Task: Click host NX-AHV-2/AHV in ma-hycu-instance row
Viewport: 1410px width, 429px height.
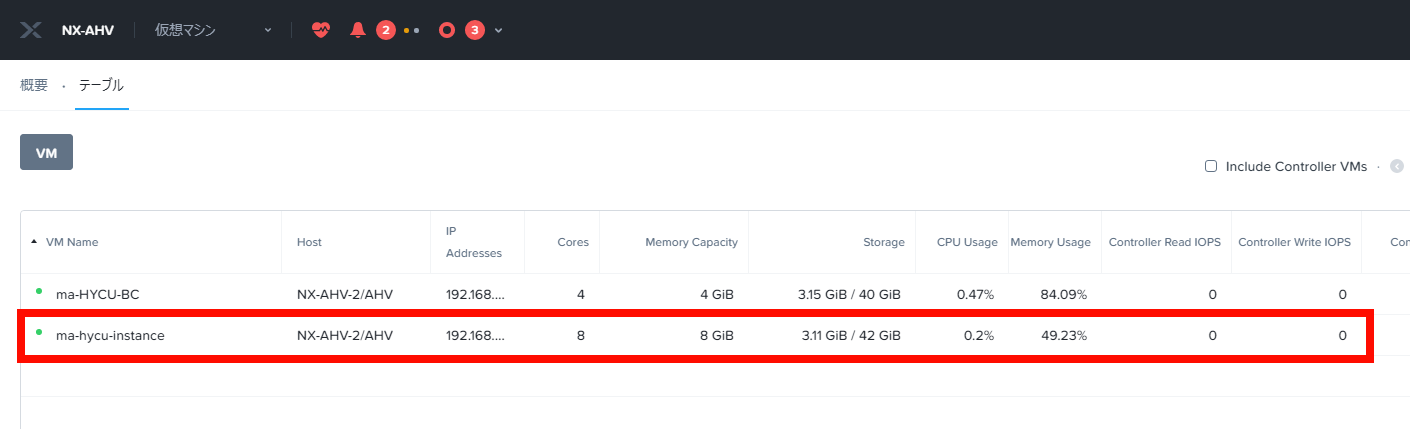Action: point(344,336)
